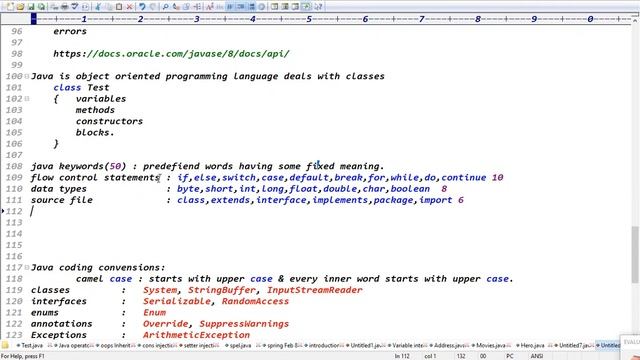The width and height of the screenshot is (640, 360).
Task: Switch to the Hero.java tab
Action: 533,345
